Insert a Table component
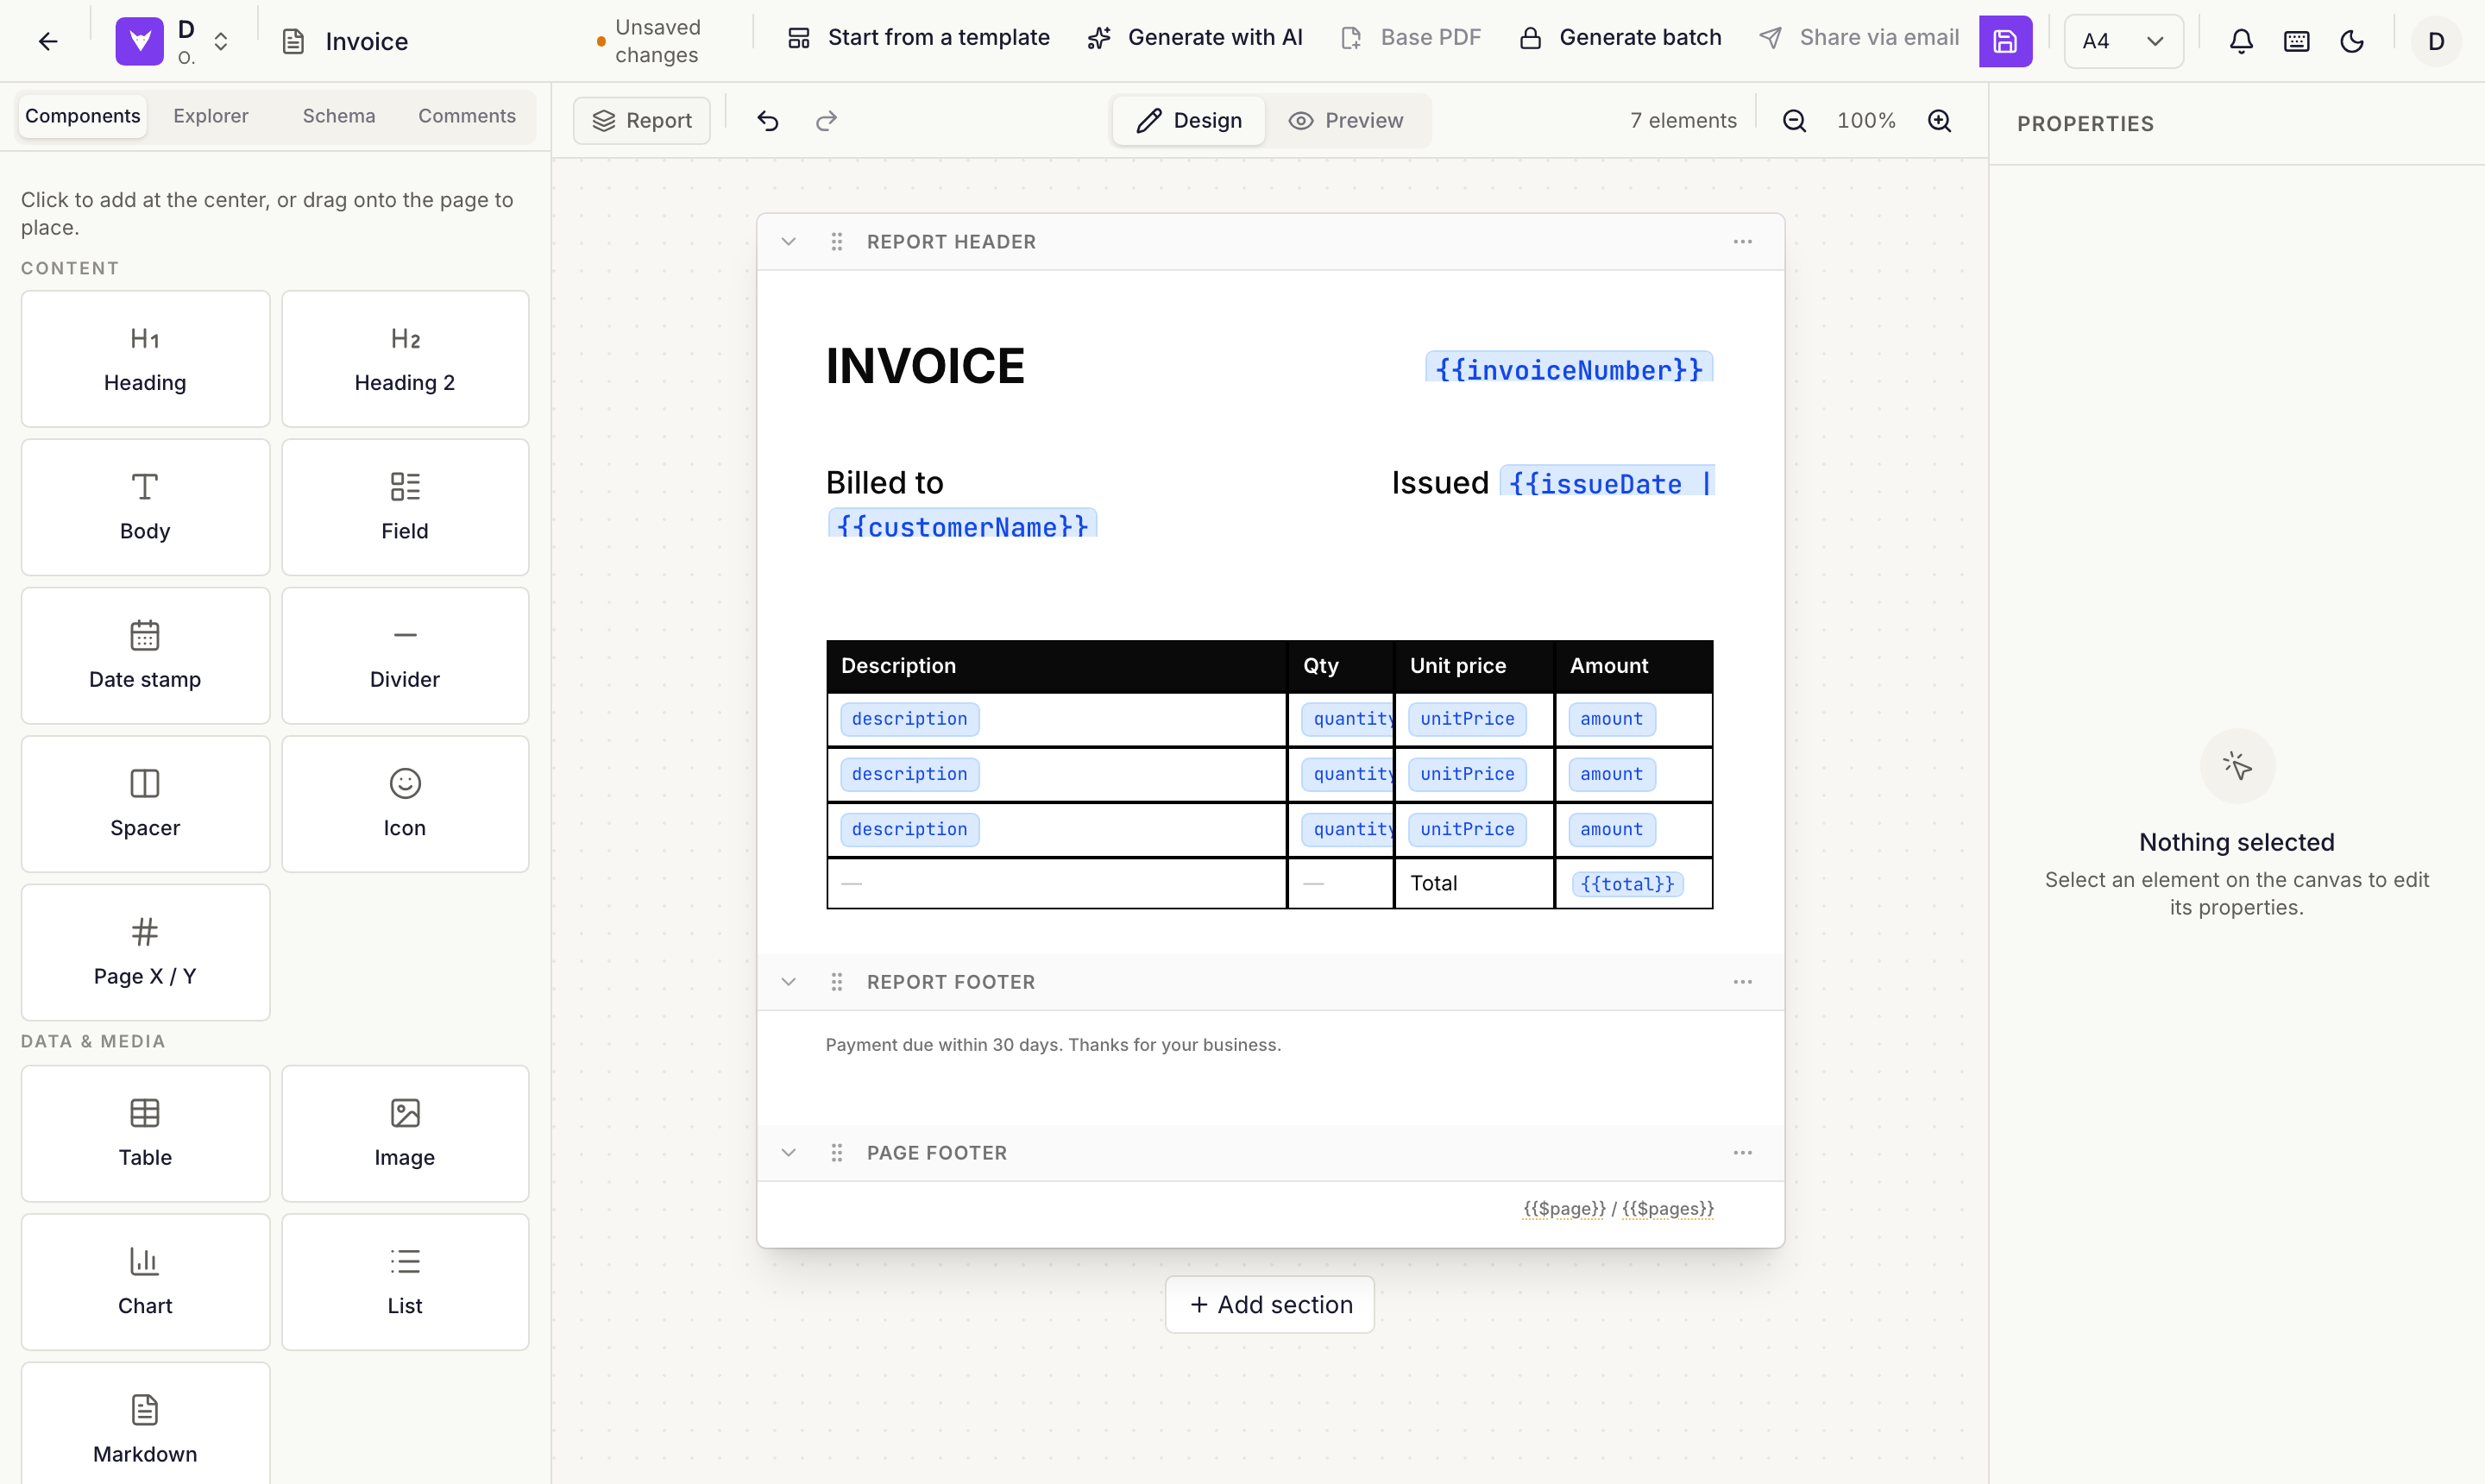 click(145, 1133)
